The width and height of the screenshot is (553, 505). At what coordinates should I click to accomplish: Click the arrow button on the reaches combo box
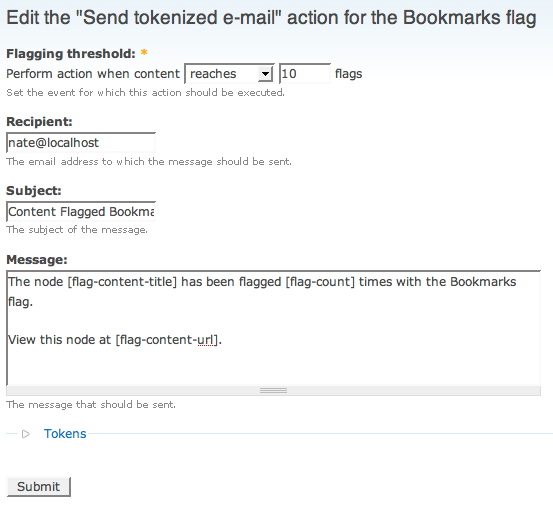pos(265,74)
